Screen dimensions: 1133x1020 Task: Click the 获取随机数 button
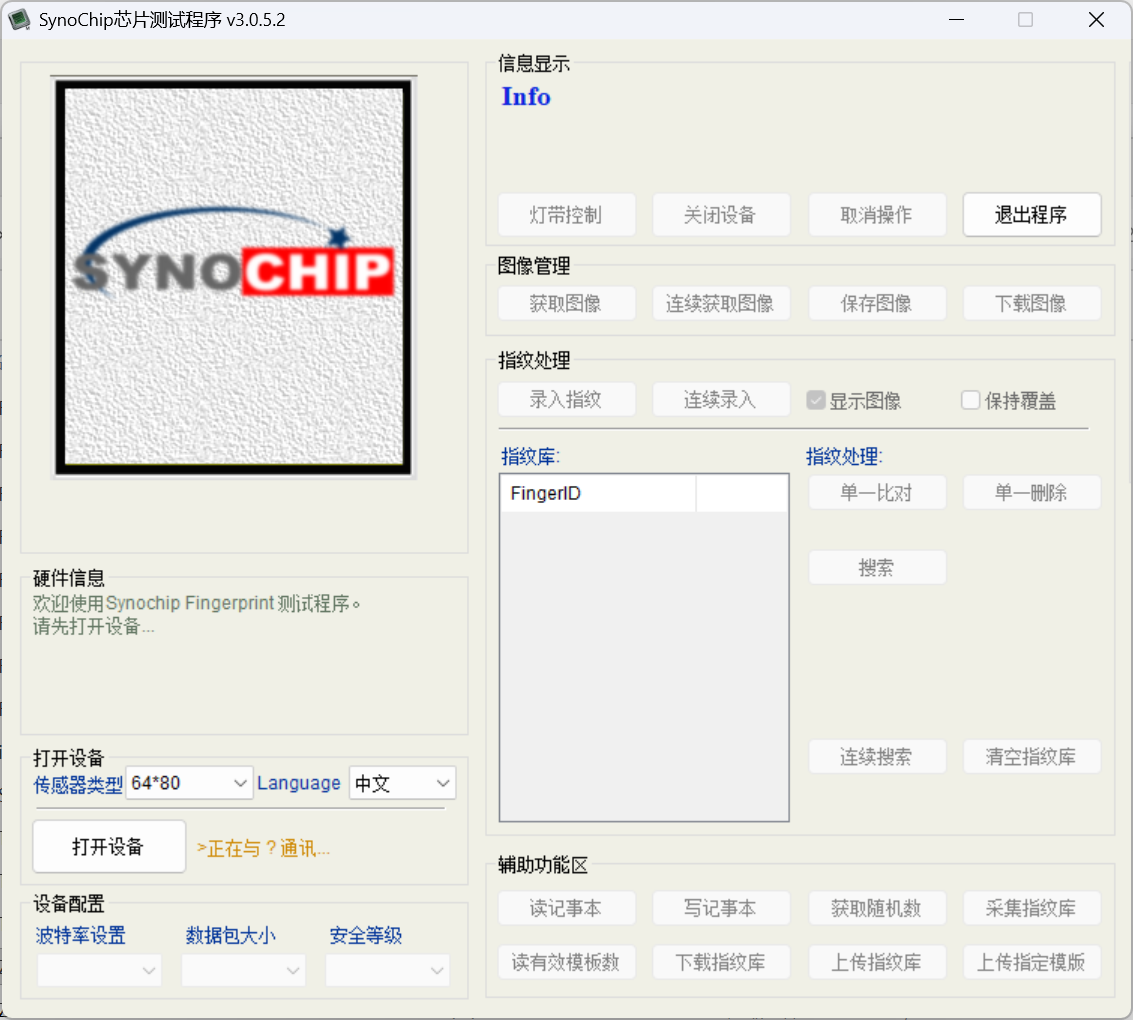point(877,908)
